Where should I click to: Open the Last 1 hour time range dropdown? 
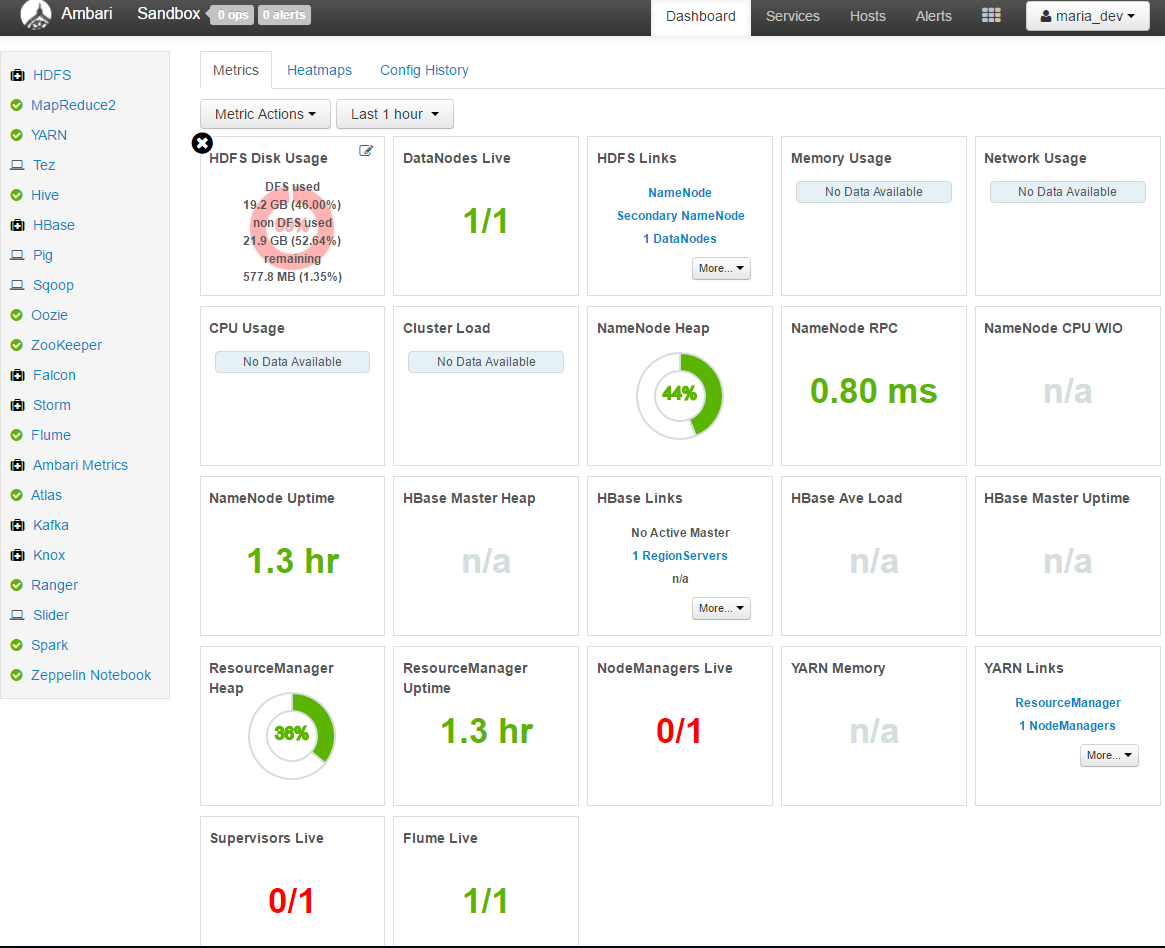[x=394, y=114]
